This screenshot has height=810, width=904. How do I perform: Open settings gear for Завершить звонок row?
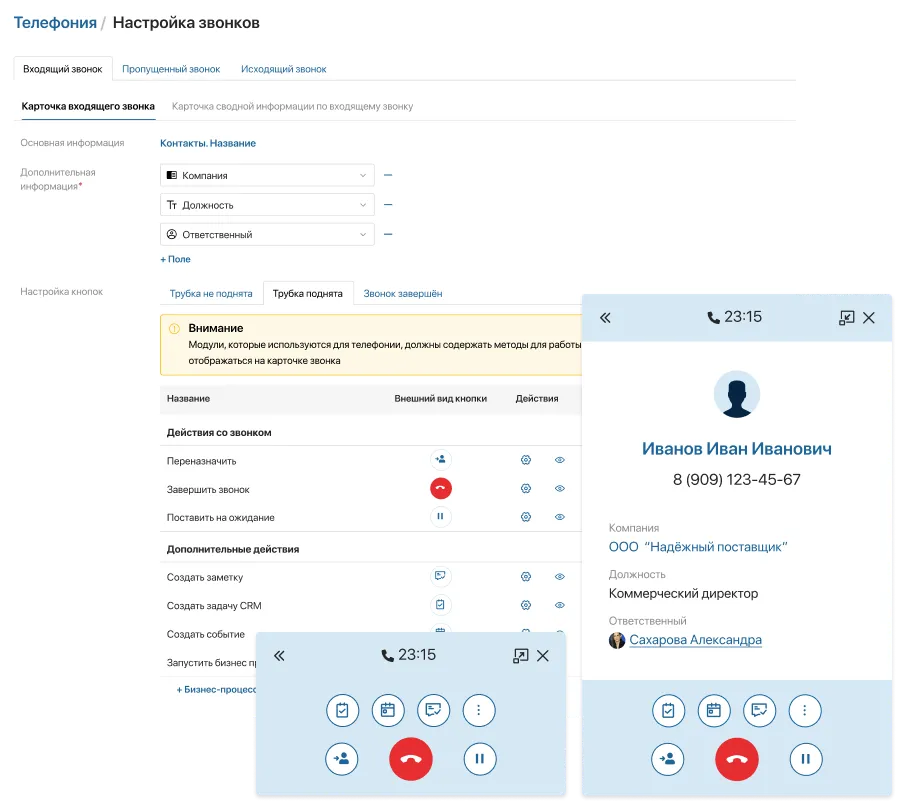point(525,489)
